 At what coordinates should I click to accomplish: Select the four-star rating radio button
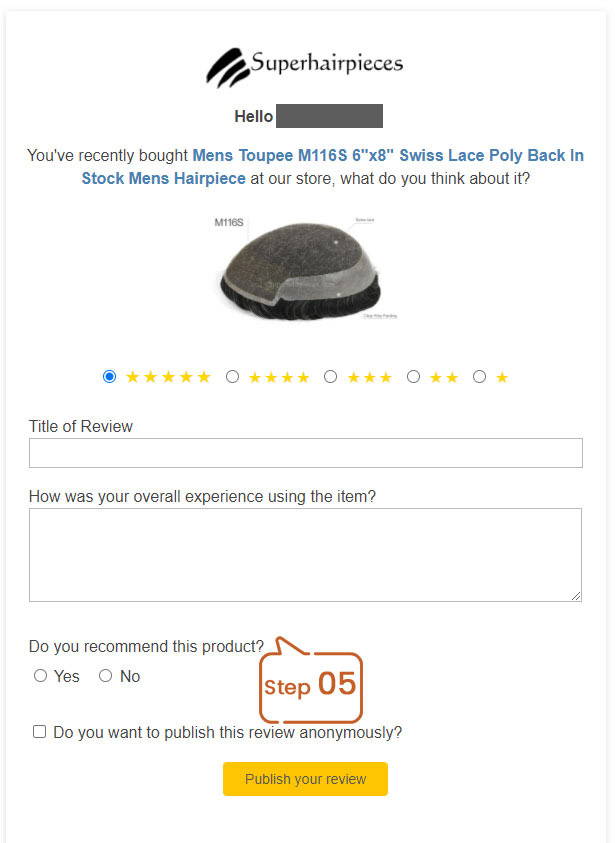point(232,376)
